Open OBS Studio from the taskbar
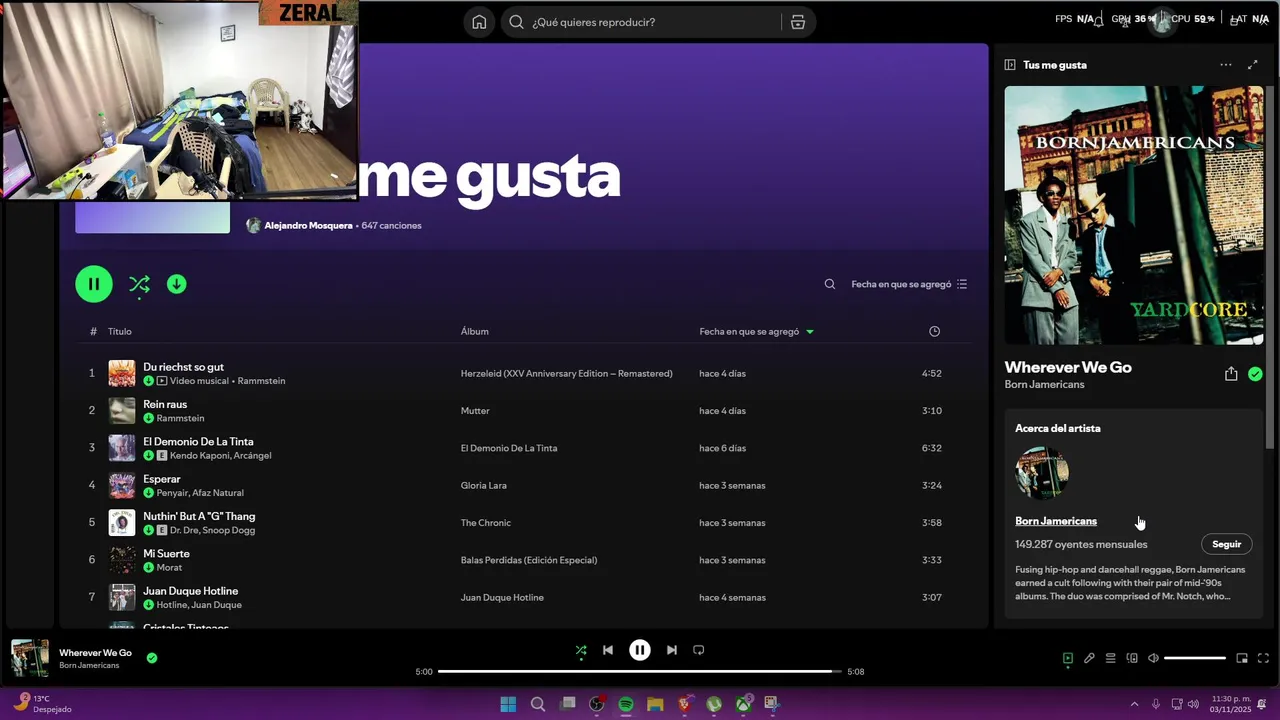Screen dimensions: 1280x720 pos(597,704)
